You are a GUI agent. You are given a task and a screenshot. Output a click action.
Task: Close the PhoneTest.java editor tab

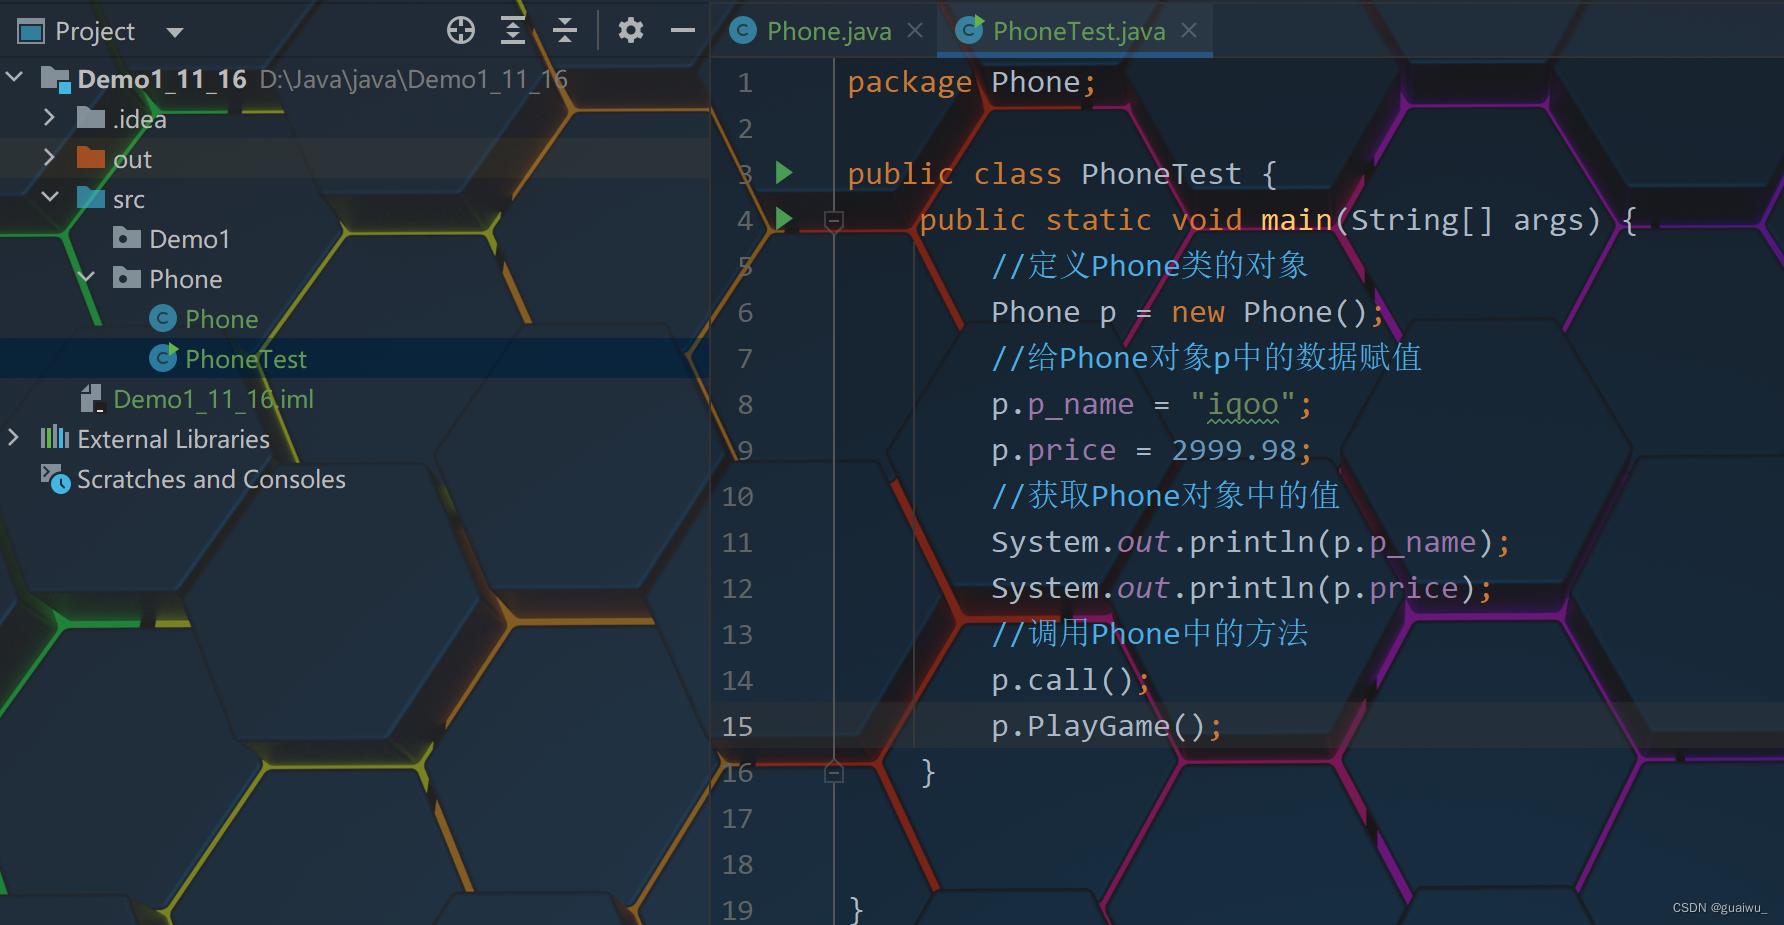coord(1189,31)
